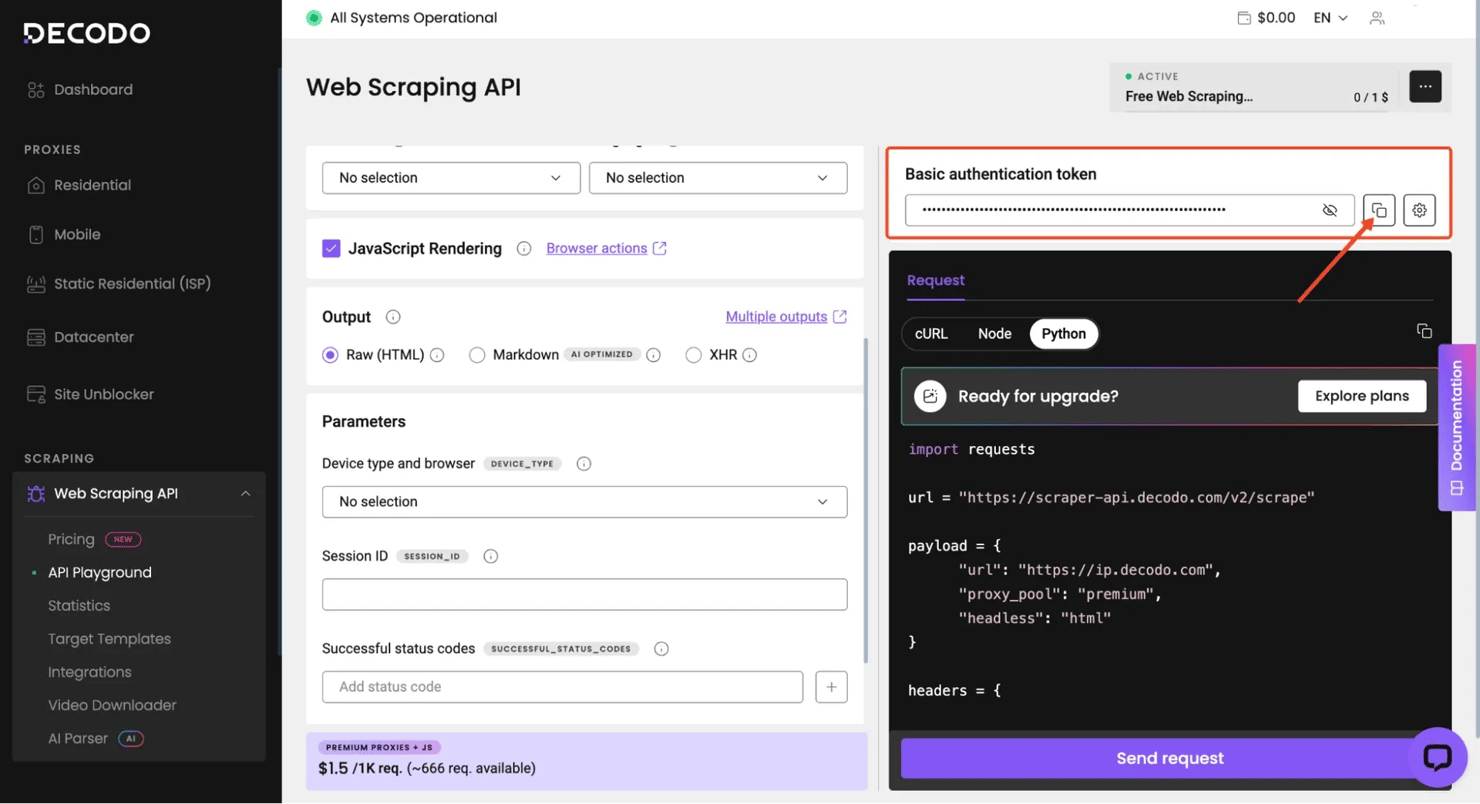
Task: Open Site Unblocker page
Action: [104, 394]
